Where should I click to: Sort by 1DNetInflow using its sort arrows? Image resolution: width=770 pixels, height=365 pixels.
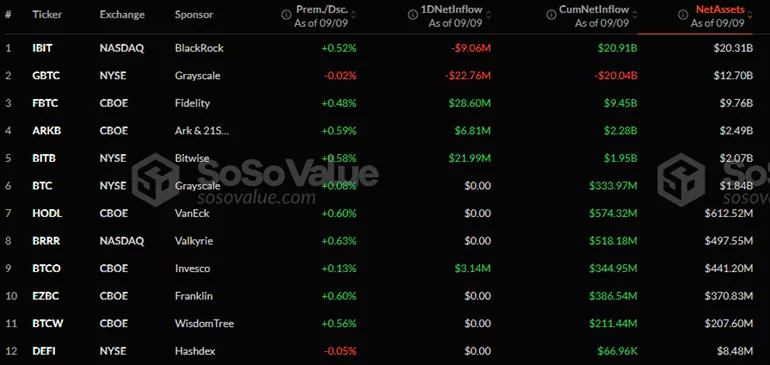pos(488,15)
